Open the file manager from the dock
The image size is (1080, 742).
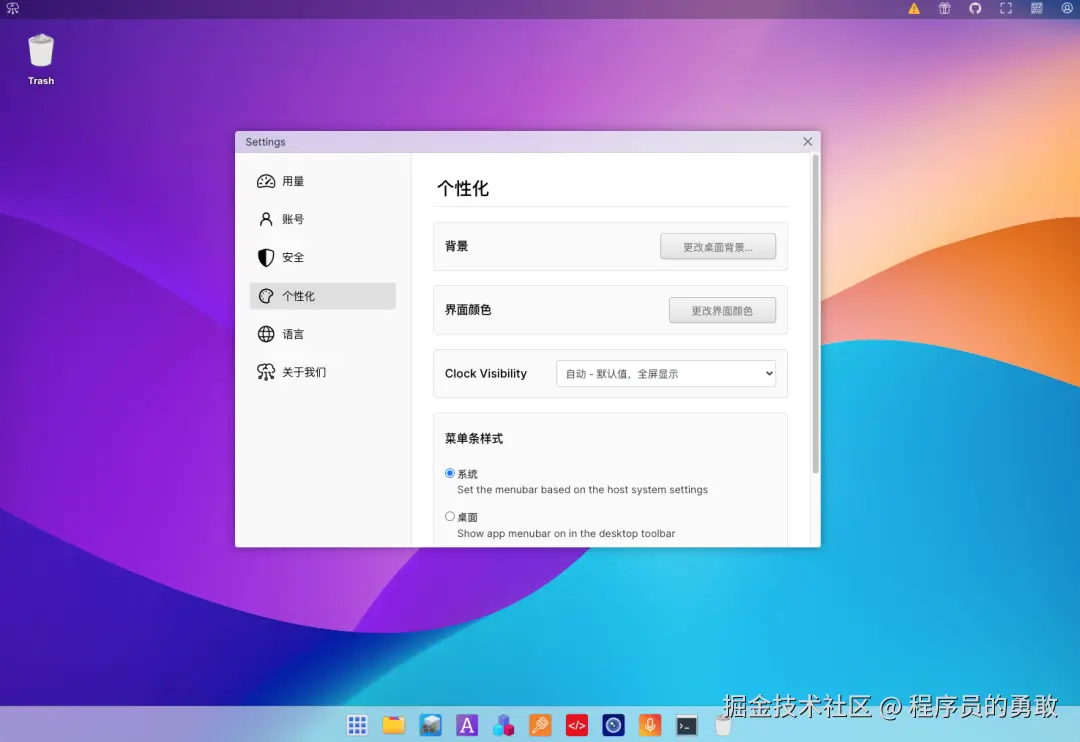tap(393, 724)
